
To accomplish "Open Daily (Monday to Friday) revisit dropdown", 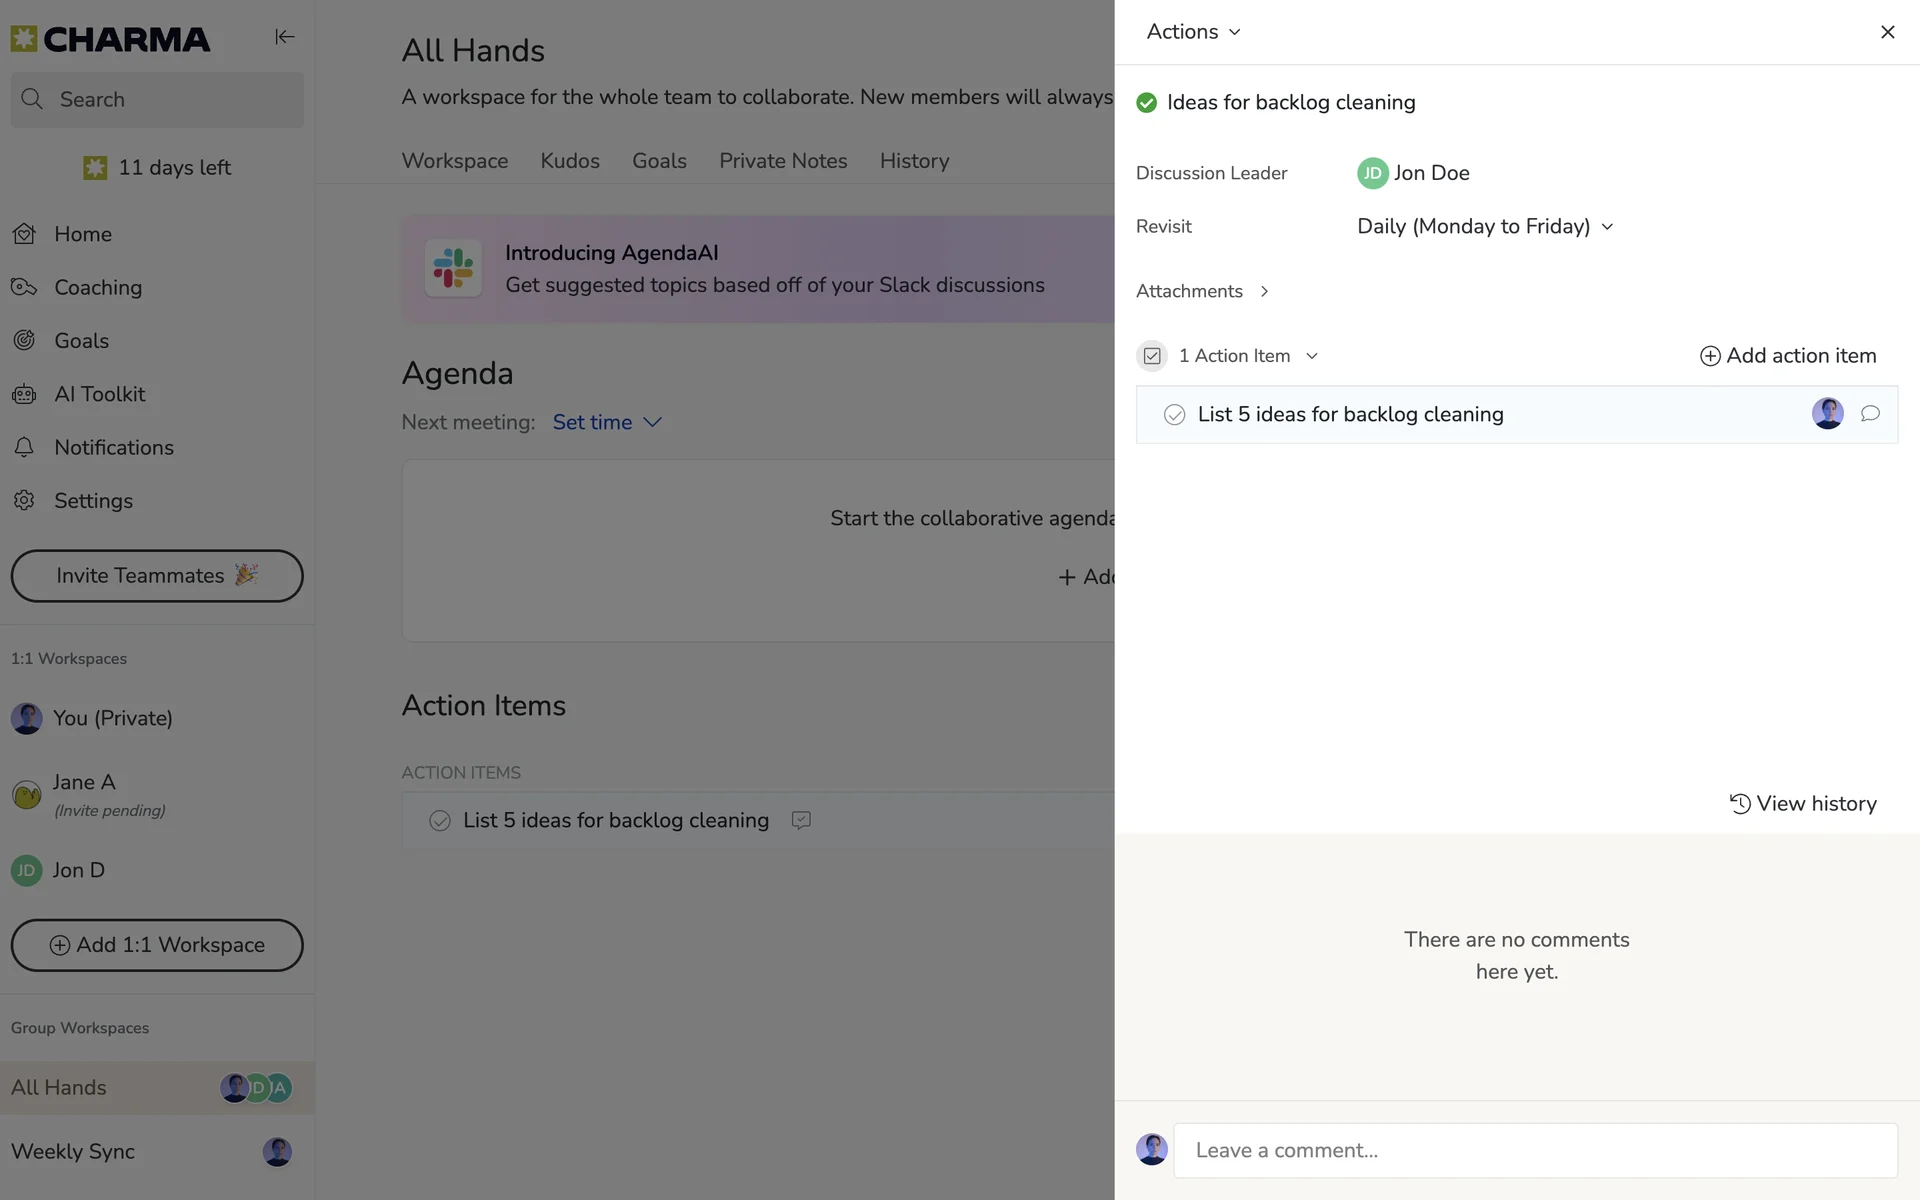I will [x=1484, y=227].
